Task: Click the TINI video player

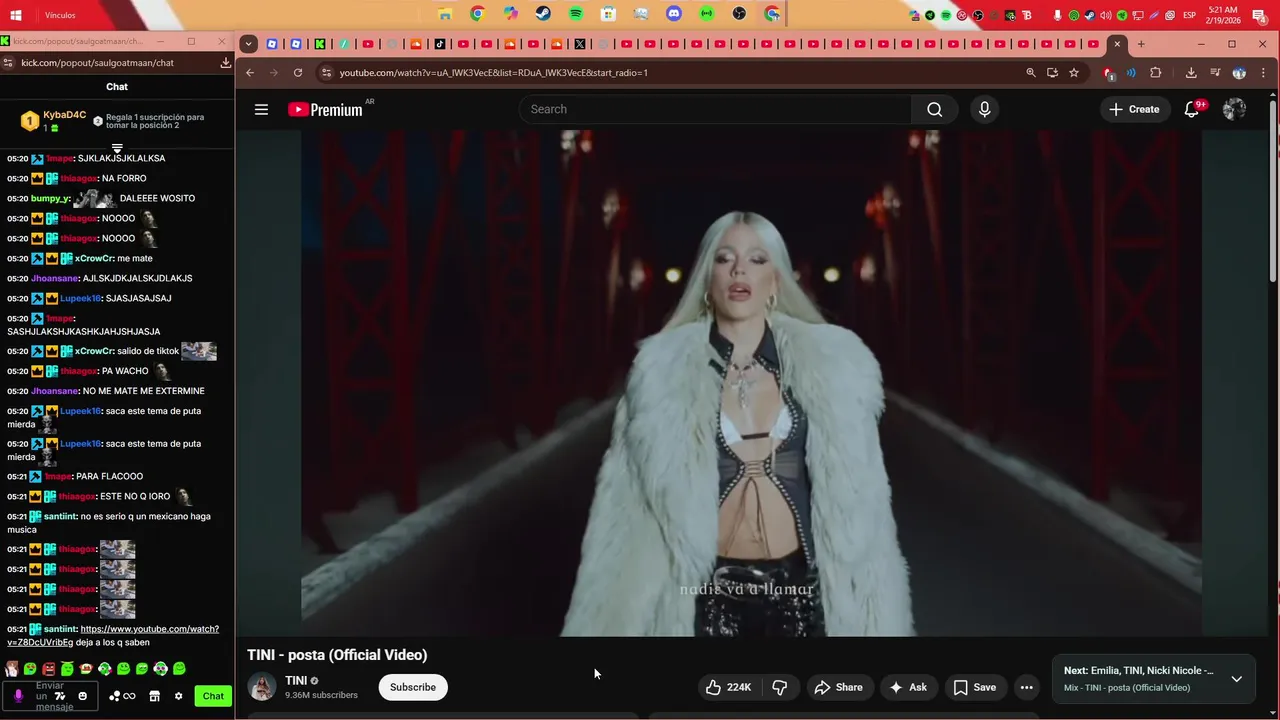Action: pyautogui.click(x=751, y=383)
